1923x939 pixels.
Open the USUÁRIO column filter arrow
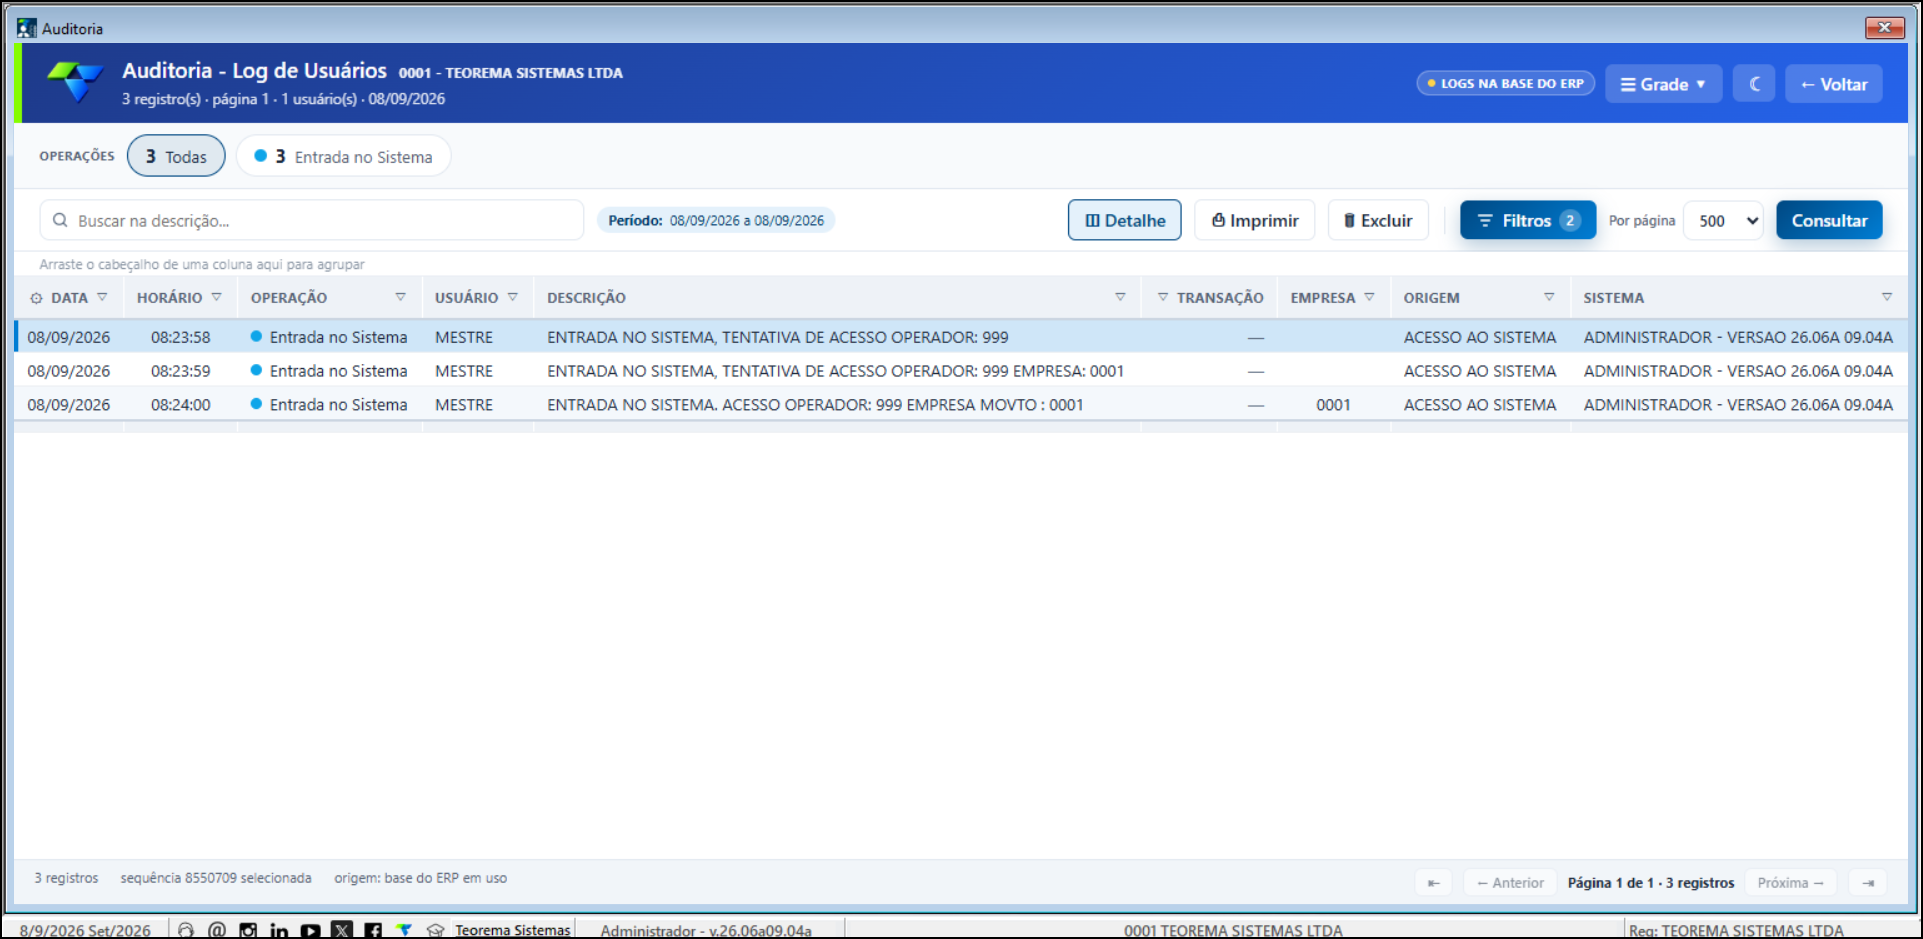513,297
